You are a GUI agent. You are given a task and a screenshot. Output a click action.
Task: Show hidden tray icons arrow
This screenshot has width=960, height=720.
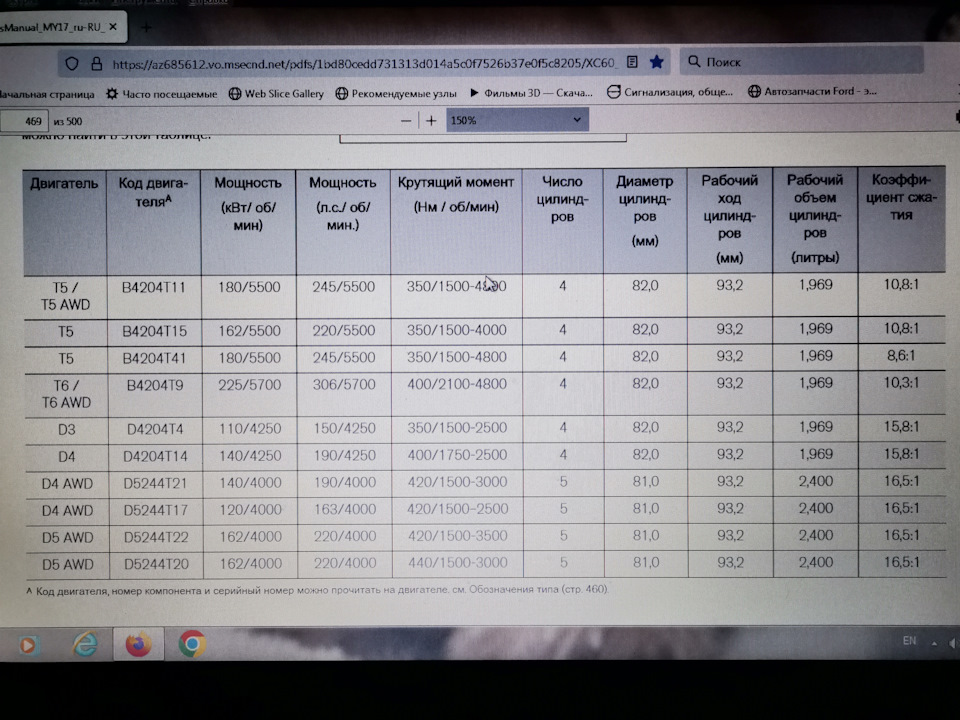point(934,643)
